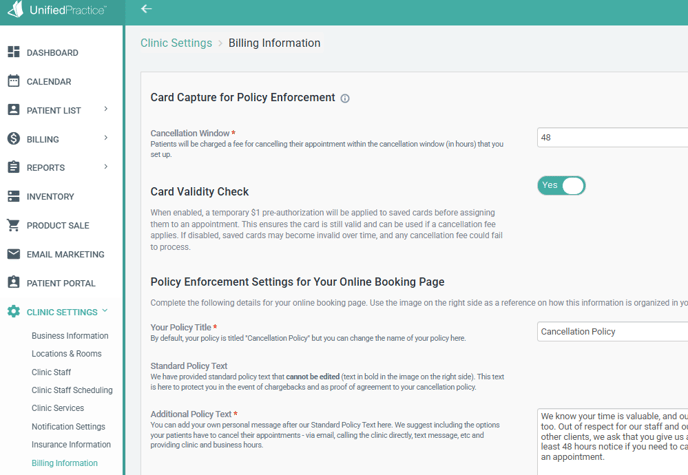Image resolution: width=688 pixels, height=475 pixels.
Task: Toggle the Card Validity Check switch
Action: tap(561, 185)
